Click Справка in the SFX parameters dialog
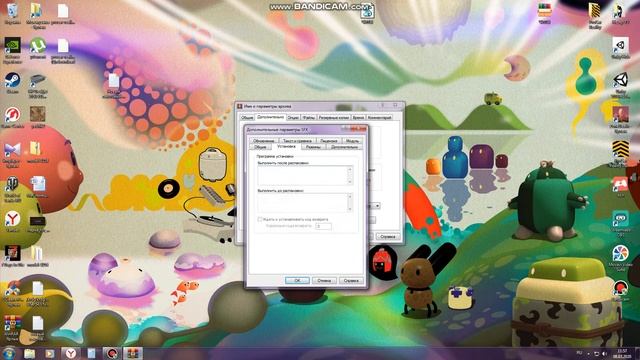640x360 pixels. pyautogui.click(x=351, y=280)
